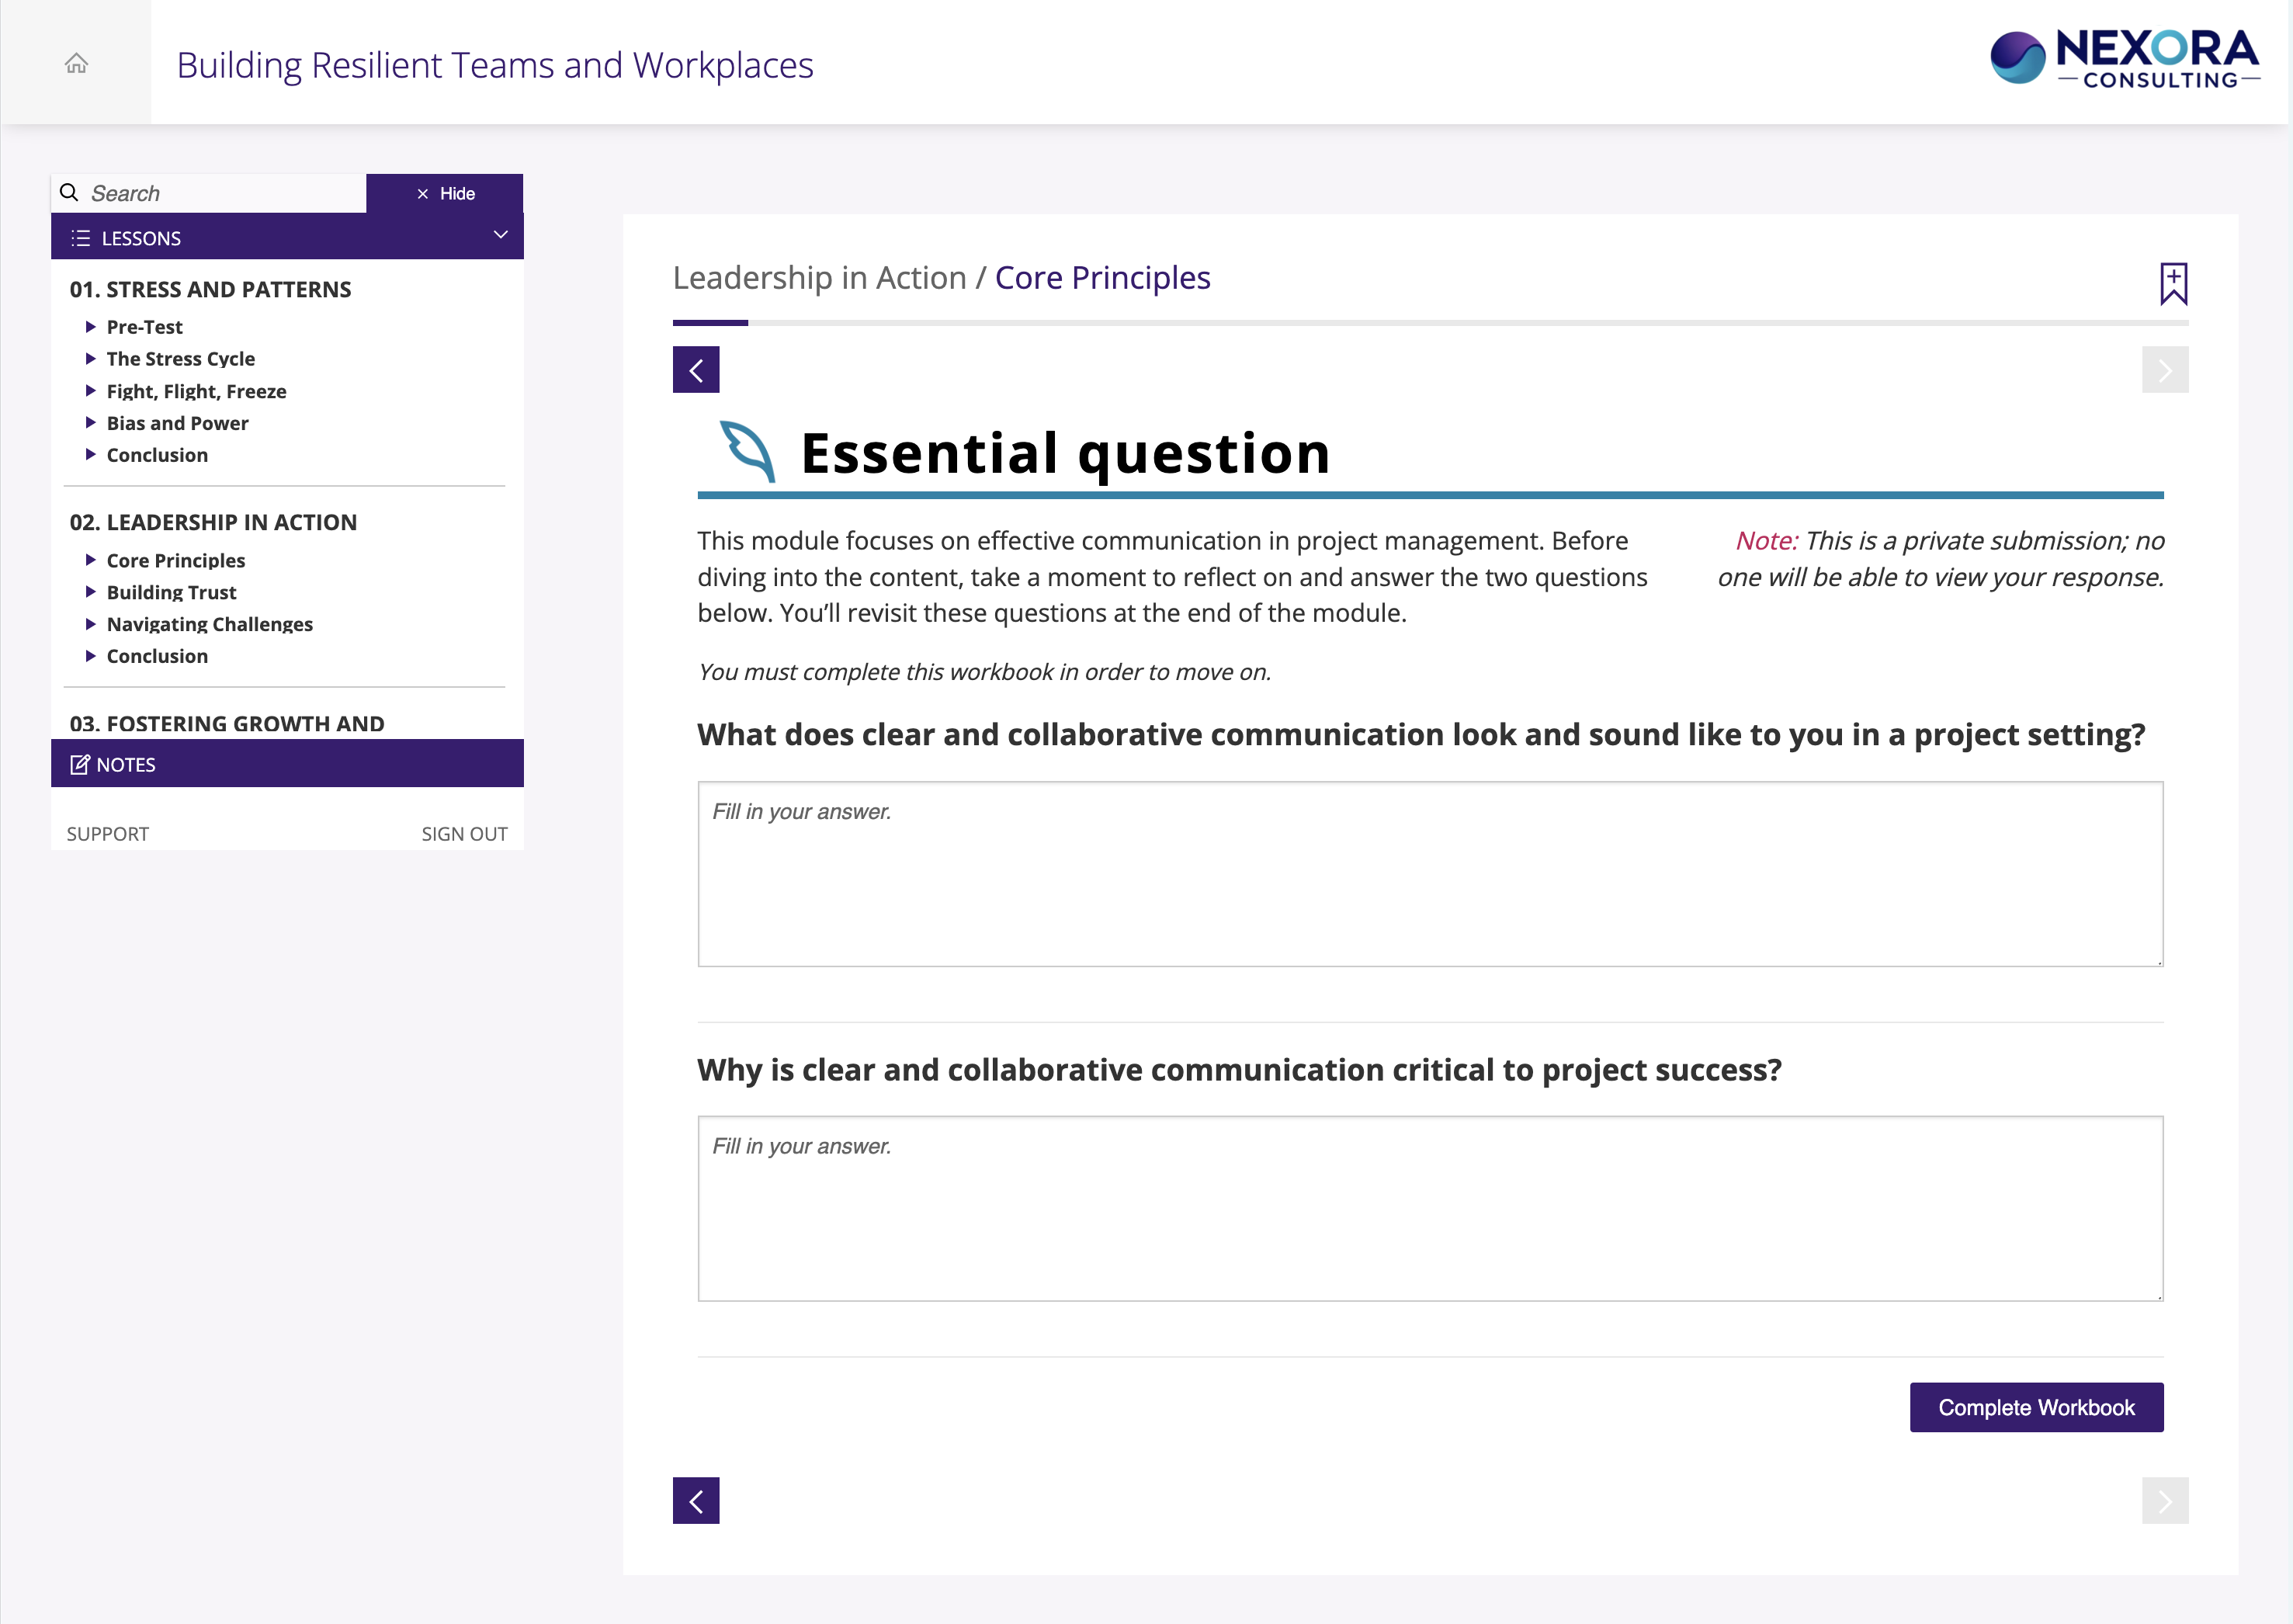Click the bottom next page arrow
Image resolution: width=2293 pixels, height=1624 pixels.
tap(2164, 1500)
